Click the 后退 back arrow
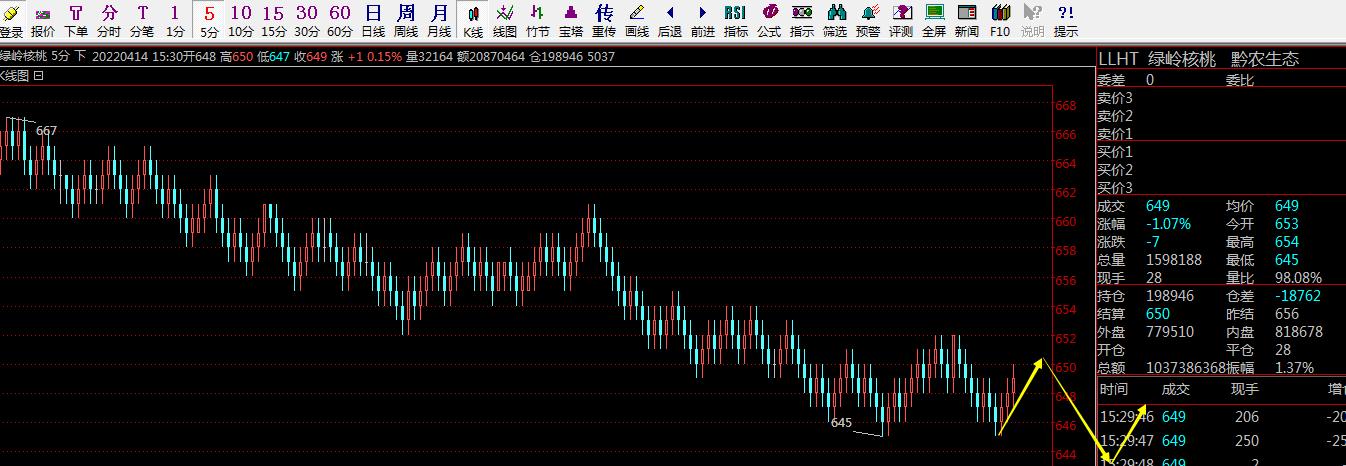 tap(670, 20)
